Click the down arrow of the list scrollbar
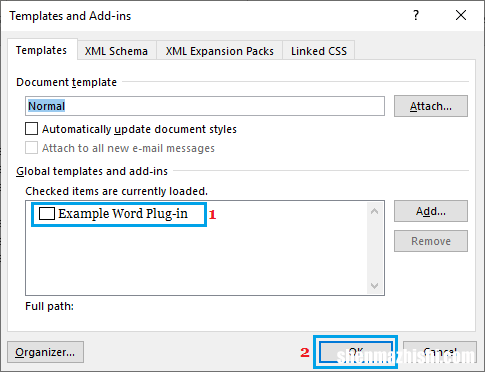The height and width of the screenshot is (372, 485). 374,286
